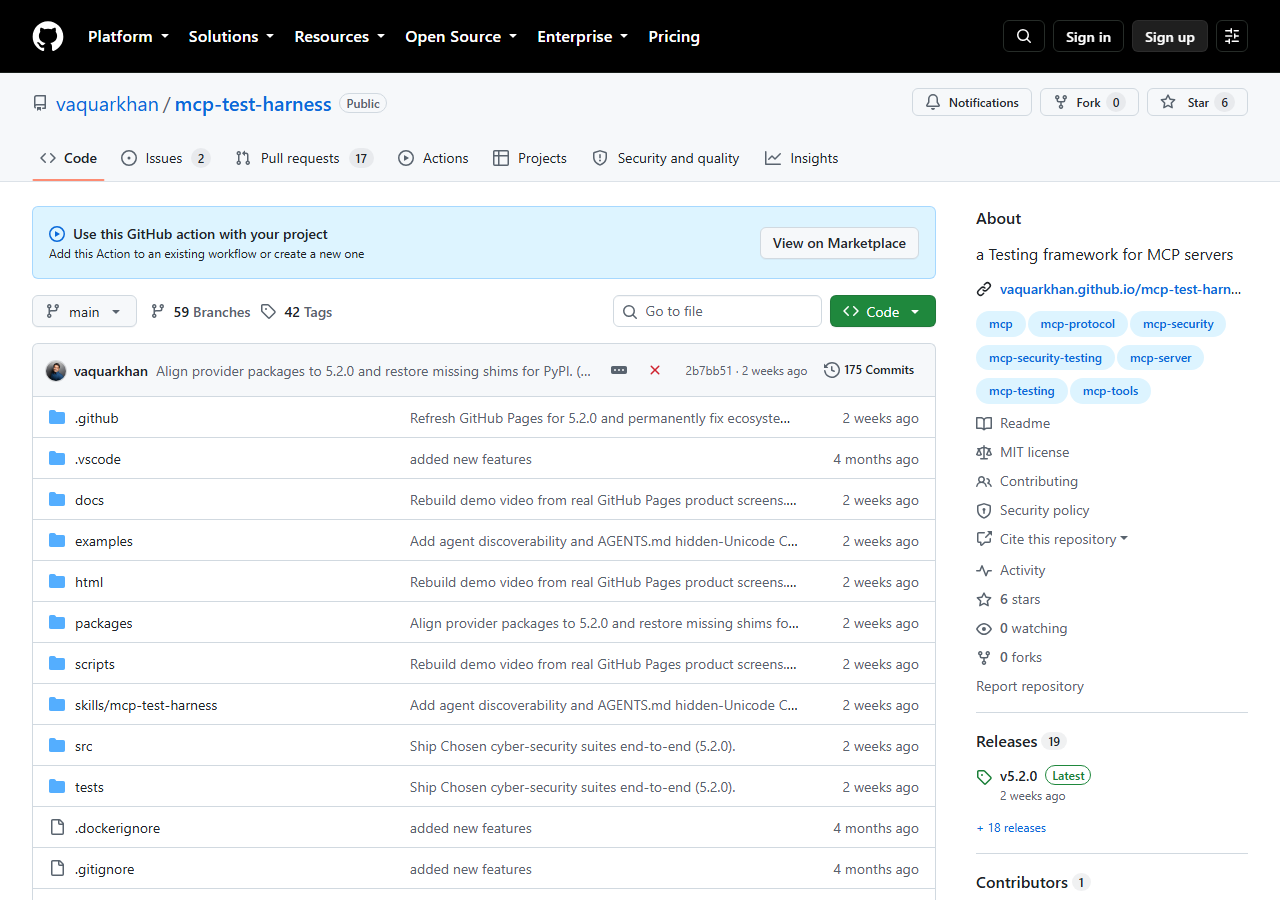The width and height of the screenshot is (1280, 900).
Task: Click the link icon beside website URL
Action: 984,290
